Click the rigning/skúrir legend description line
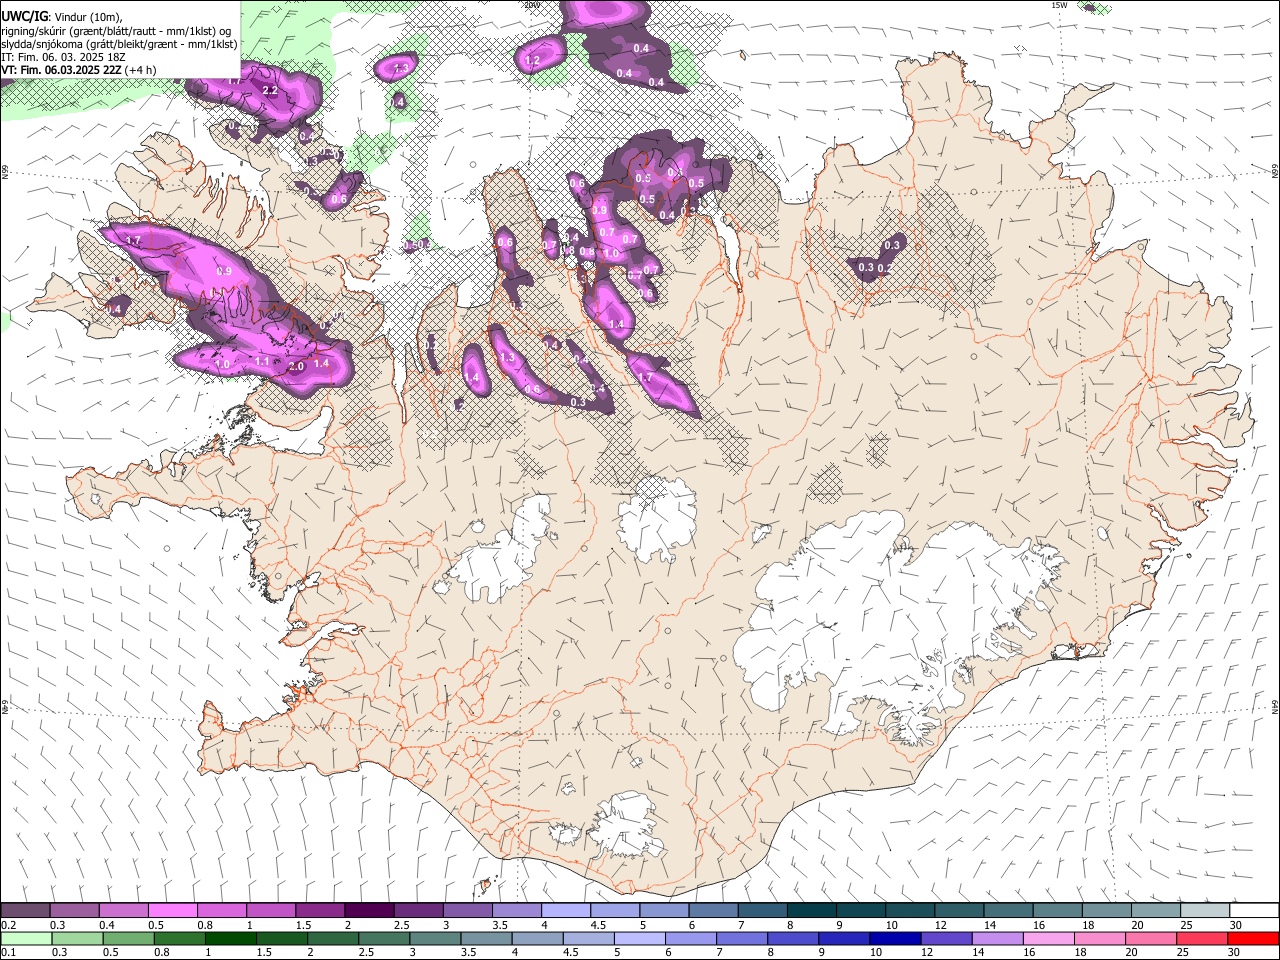The width and height of the screenshot is (1280, 960). 116,30
